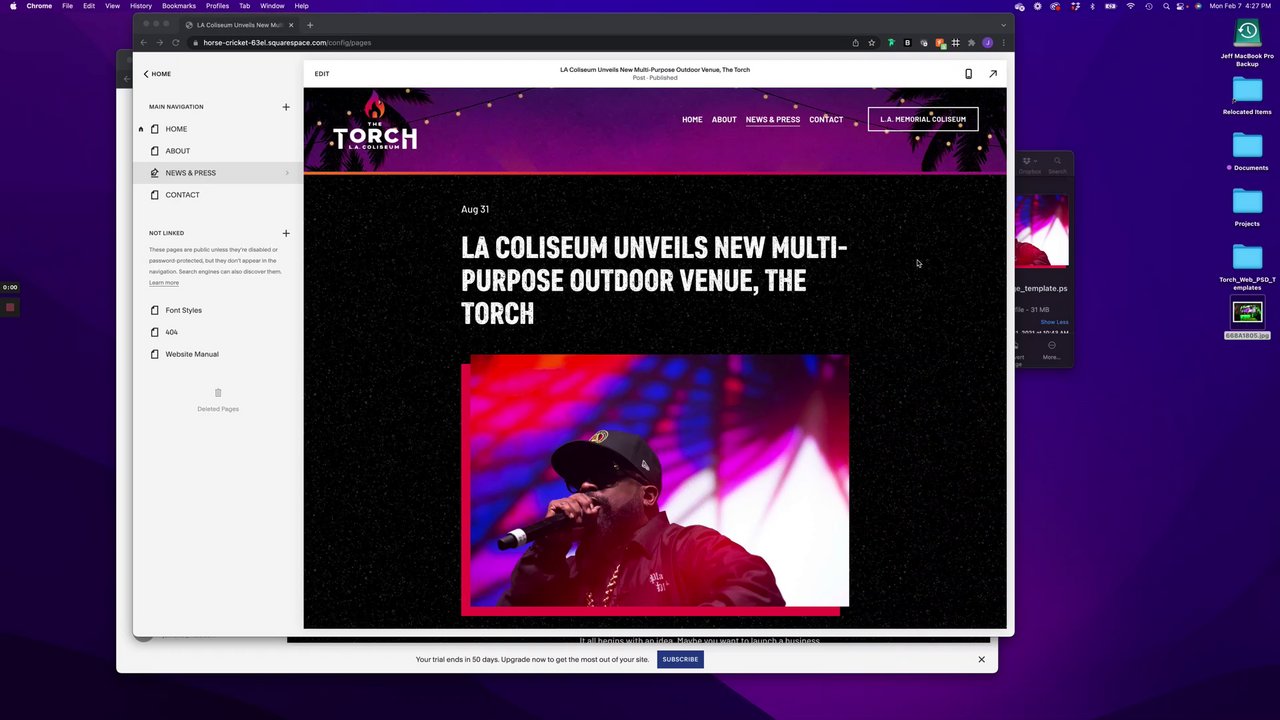Select the LA Coliseum Unveils browser tab
This screenshot has height=720, width=1280.
click(238, 25)
